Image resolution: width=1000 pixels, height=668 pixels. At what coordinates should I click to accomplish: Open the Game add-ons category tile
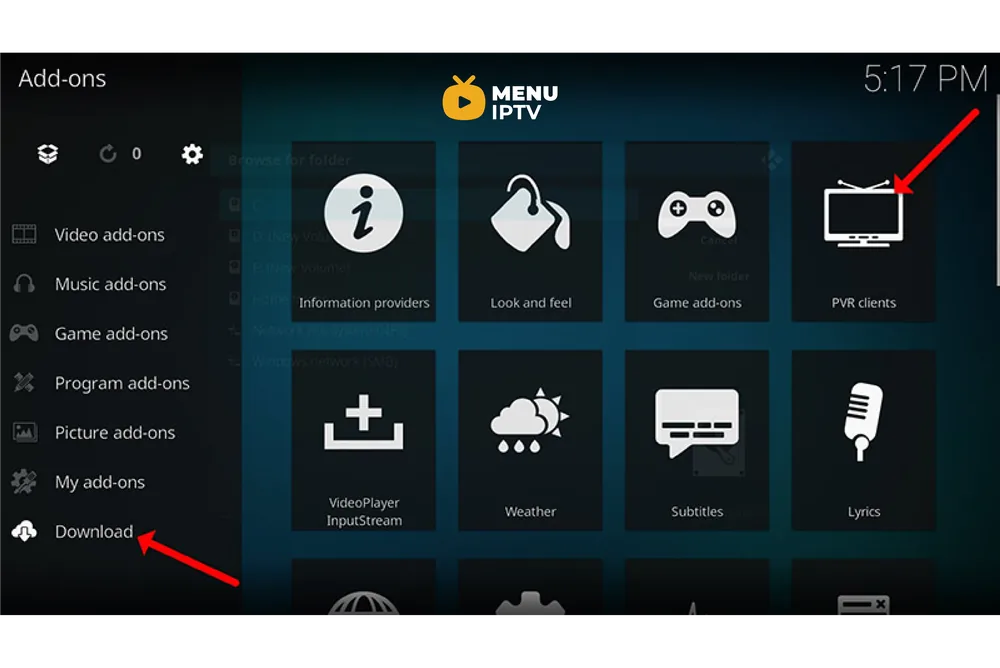click(x=696, y=231)
